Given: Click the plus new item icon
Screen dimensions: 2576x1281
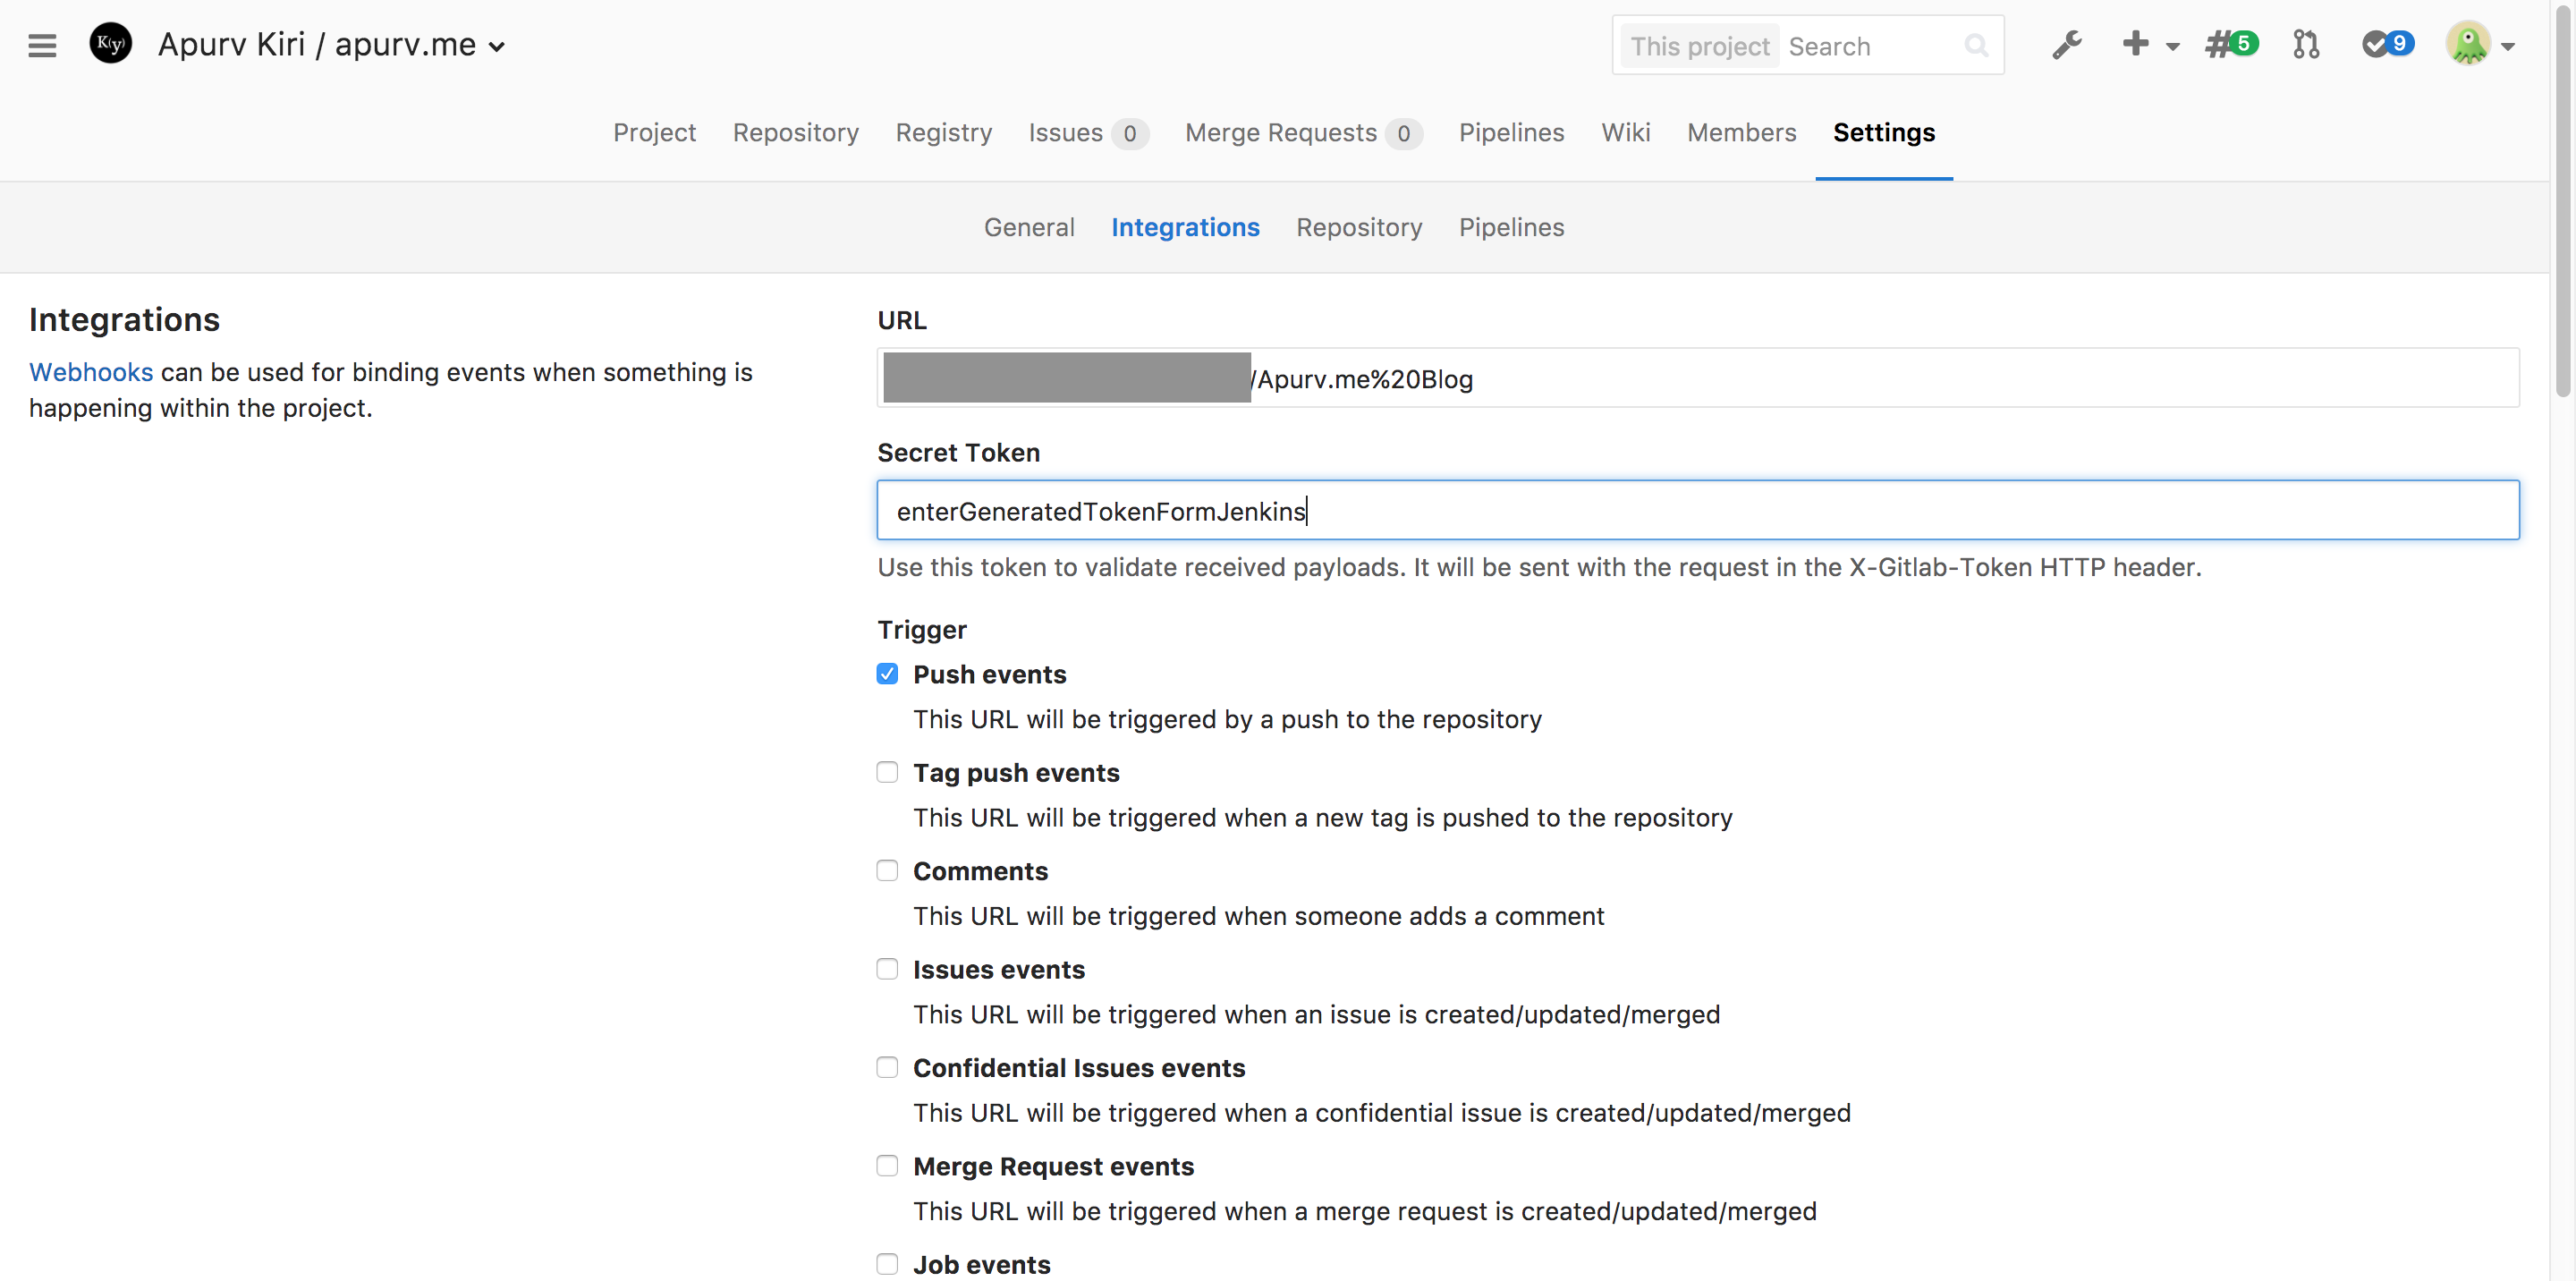Looking at the screenshot, I should 2135,44.
